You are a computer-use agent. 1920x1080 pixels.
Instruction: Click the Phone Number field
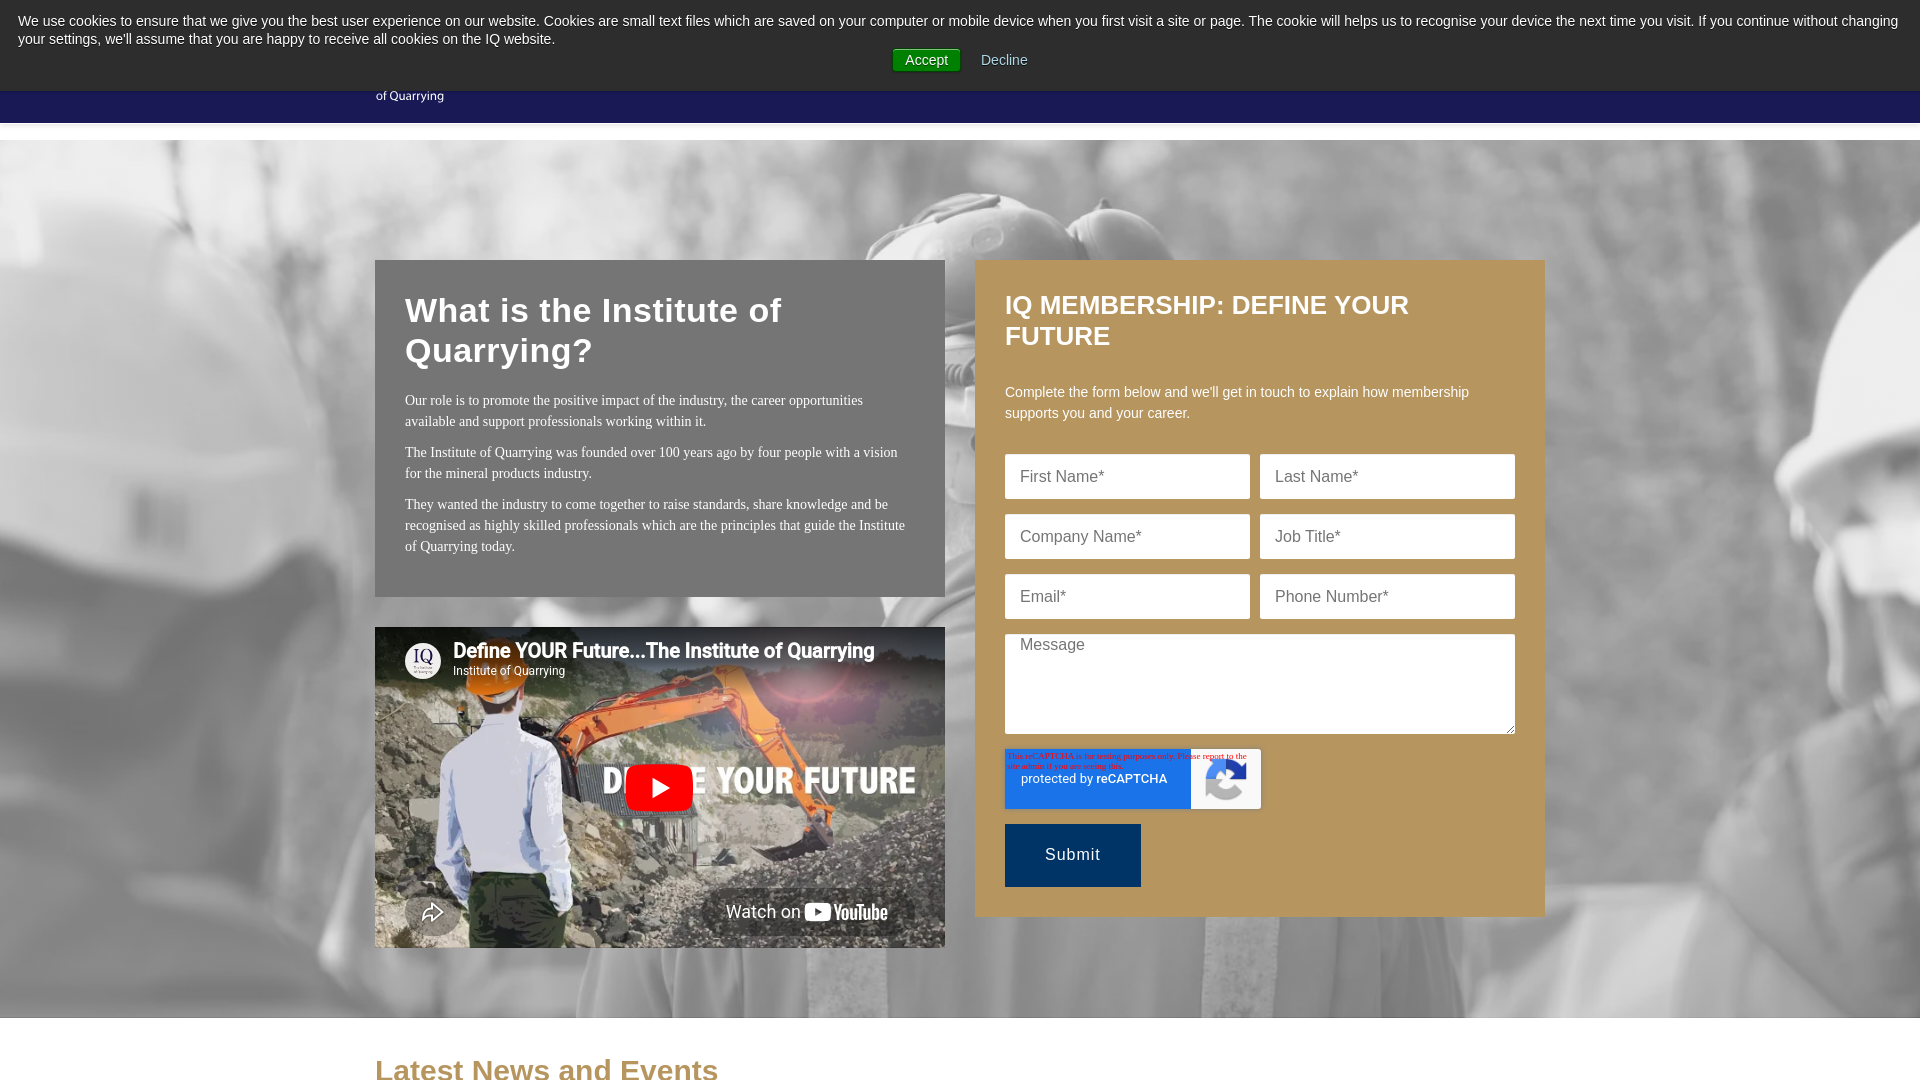click(x=1387, y=597)
